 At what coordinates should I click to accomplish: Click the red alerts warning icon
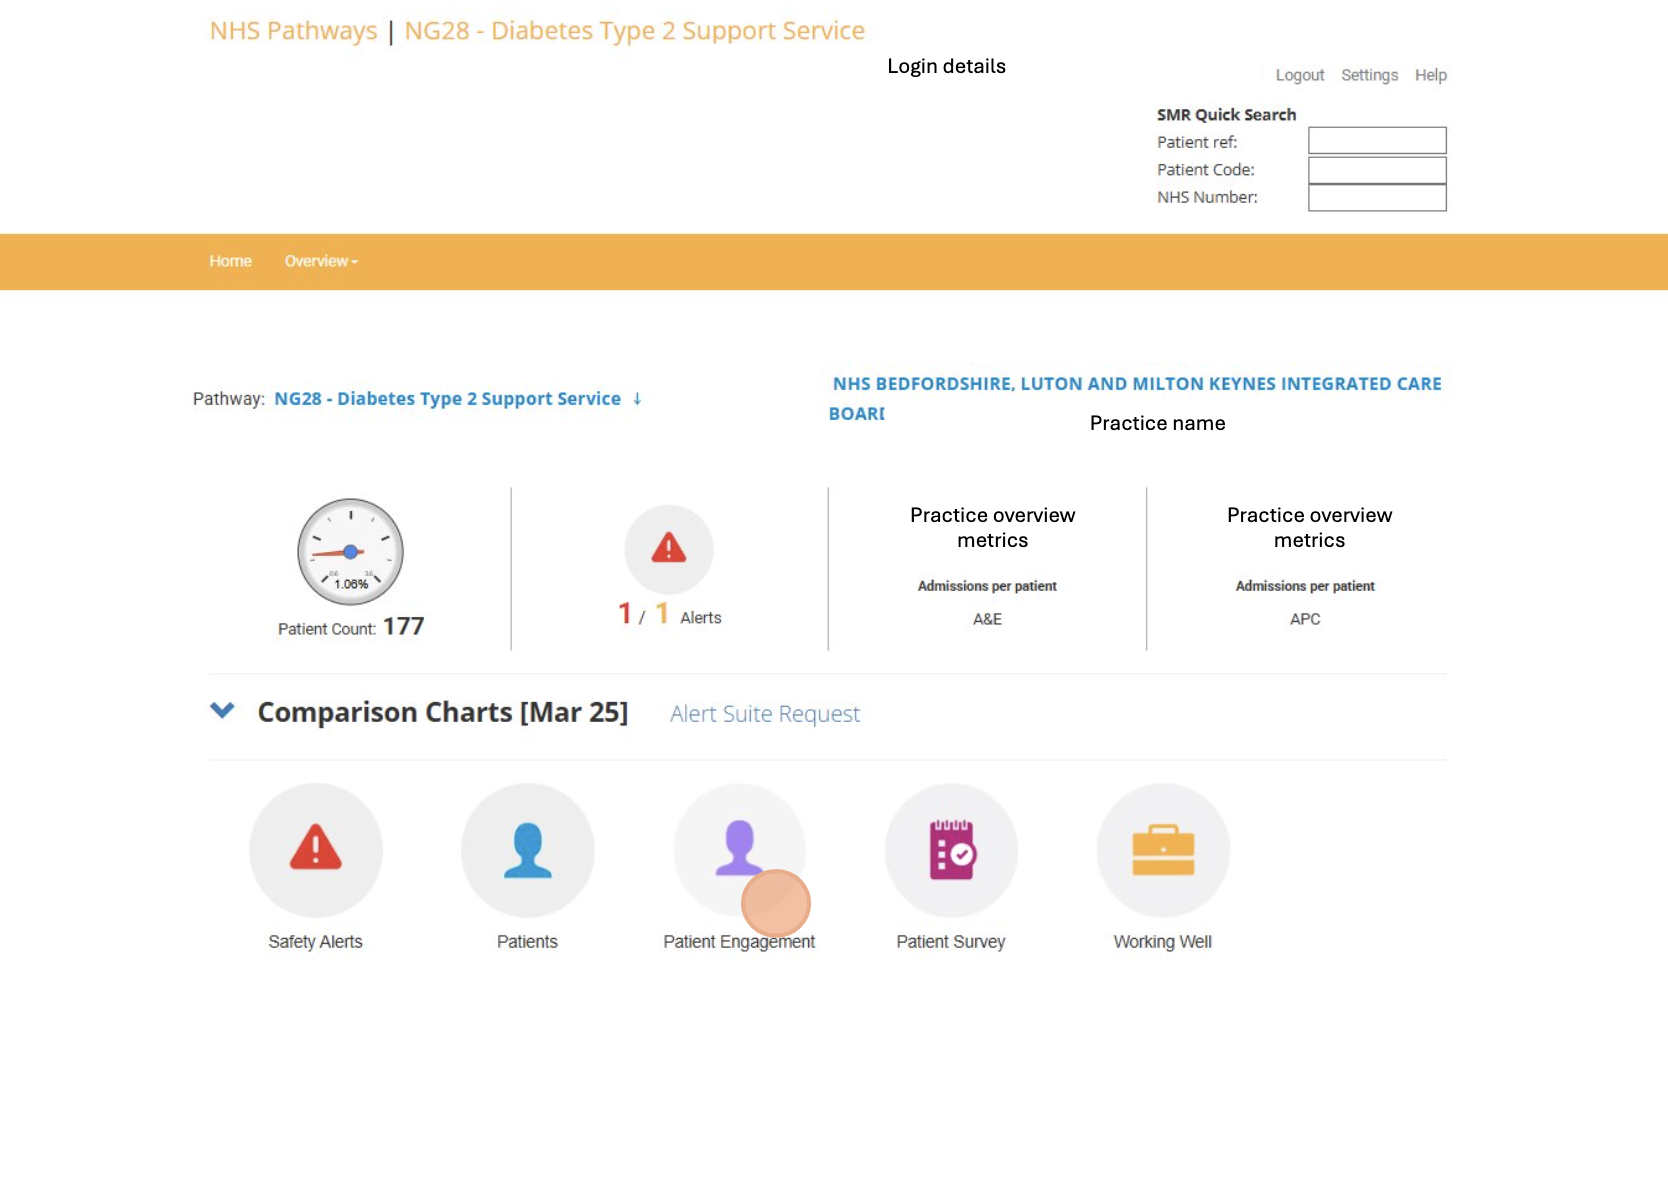point(669,549)
